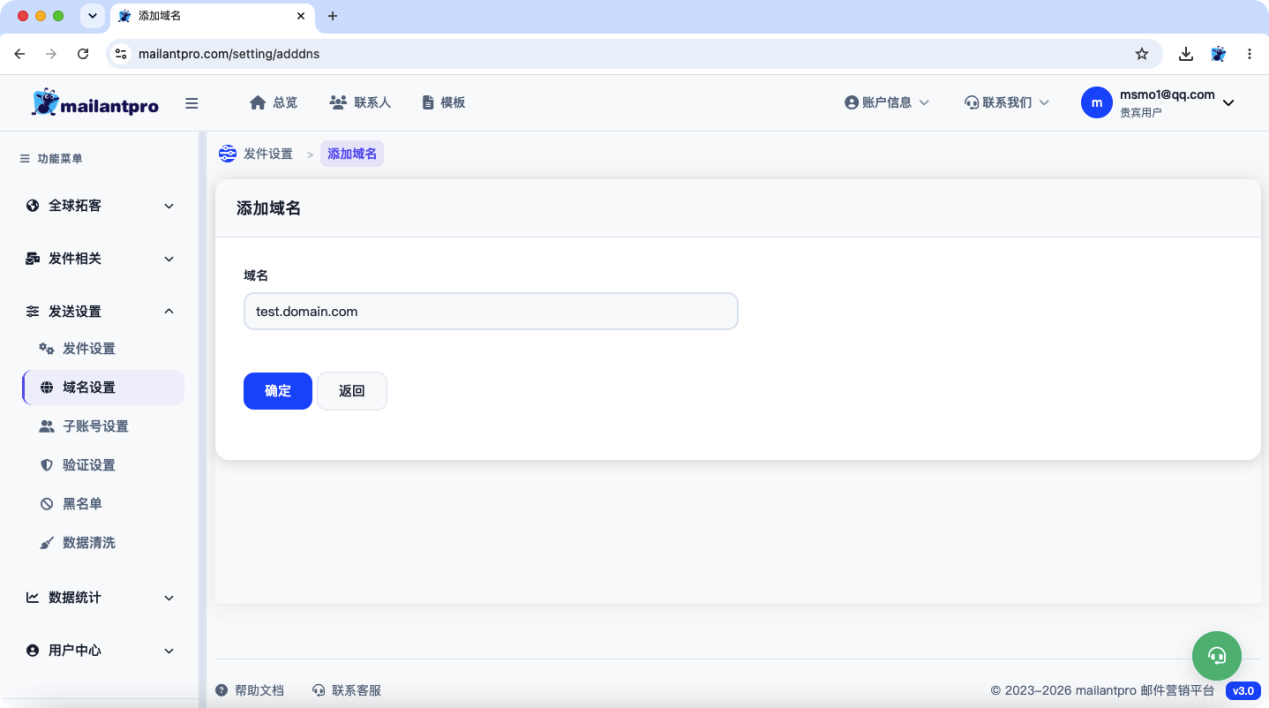Click the 返回 button
The image size is (1269, 708).
point(352,391)
